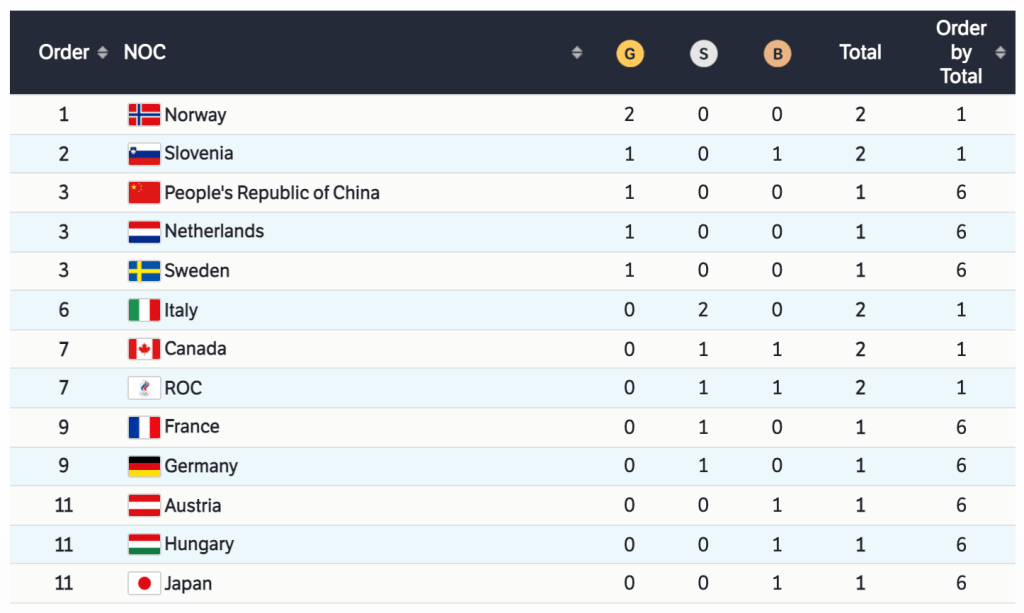
Task: Click the NOC column header label
Action: pos(145,53)
